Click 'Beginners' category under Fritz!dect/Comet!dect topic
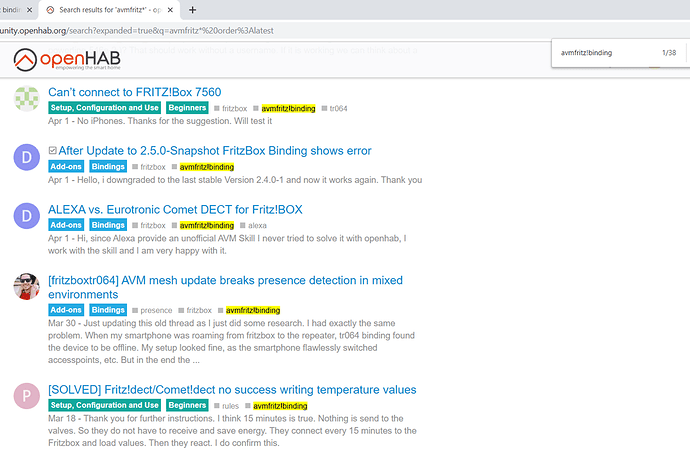This screenshot has width=690, height=454. click(x=187, y=405)
